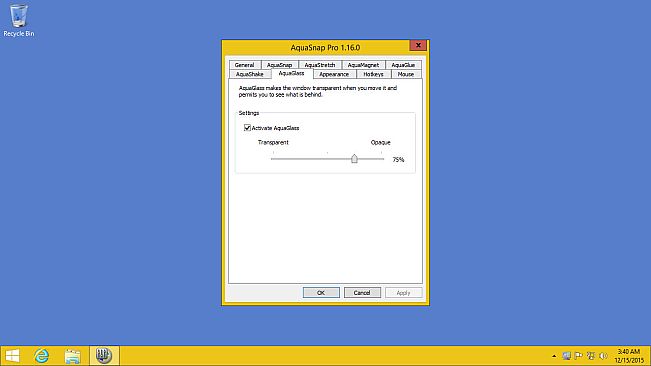Open the taskbar clock and date
Viewport: 651px width, 366px height.
pyautogui.click(x=629, y=356)
